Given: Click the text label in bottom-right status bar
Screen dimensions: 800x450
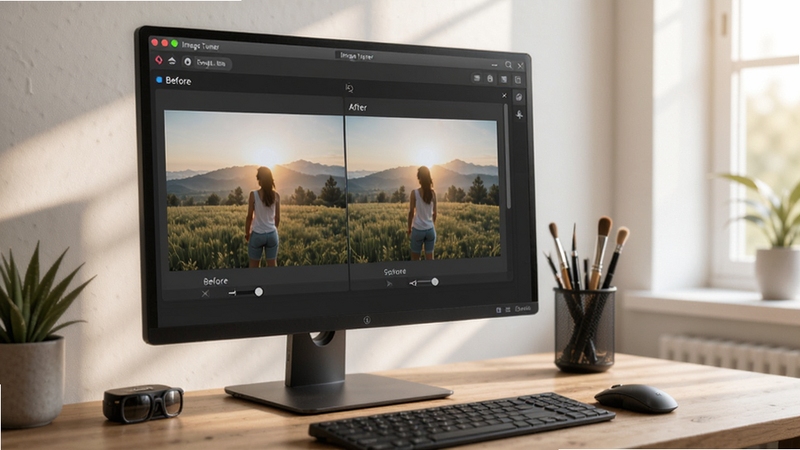Looking at the screenshot, I should pyautogui.click(x=523, y=309).
